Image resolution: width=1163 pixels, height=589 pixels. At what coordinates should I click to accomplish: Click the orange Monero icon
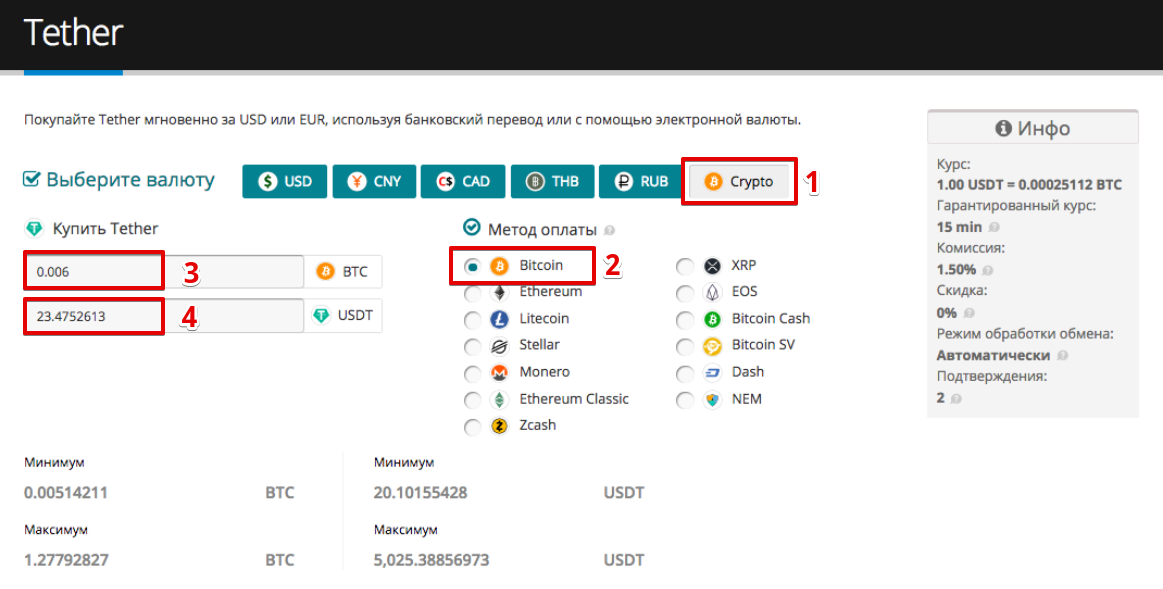500,372
